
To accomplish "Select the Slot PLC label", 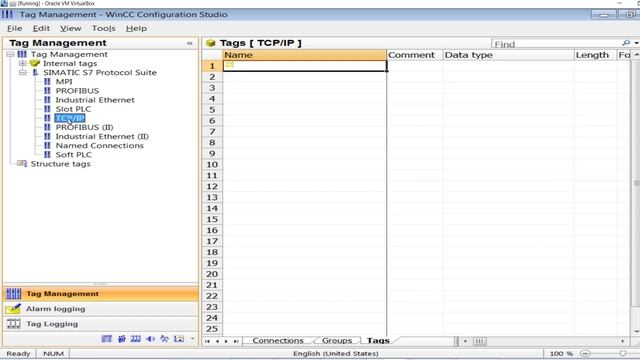I will (73, 109).
